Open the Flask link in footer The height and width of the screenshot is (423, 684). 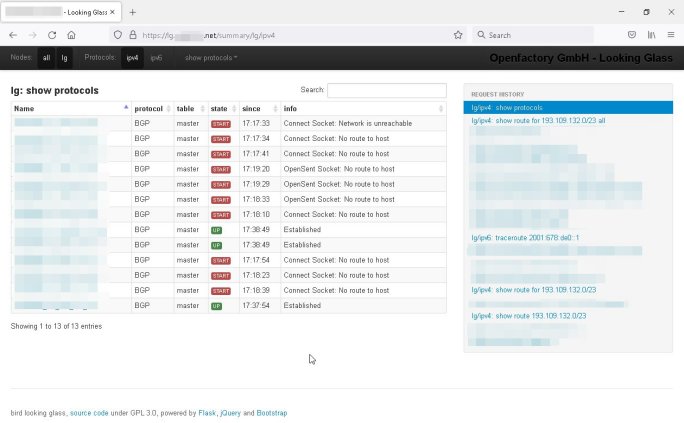coord(207,413)
